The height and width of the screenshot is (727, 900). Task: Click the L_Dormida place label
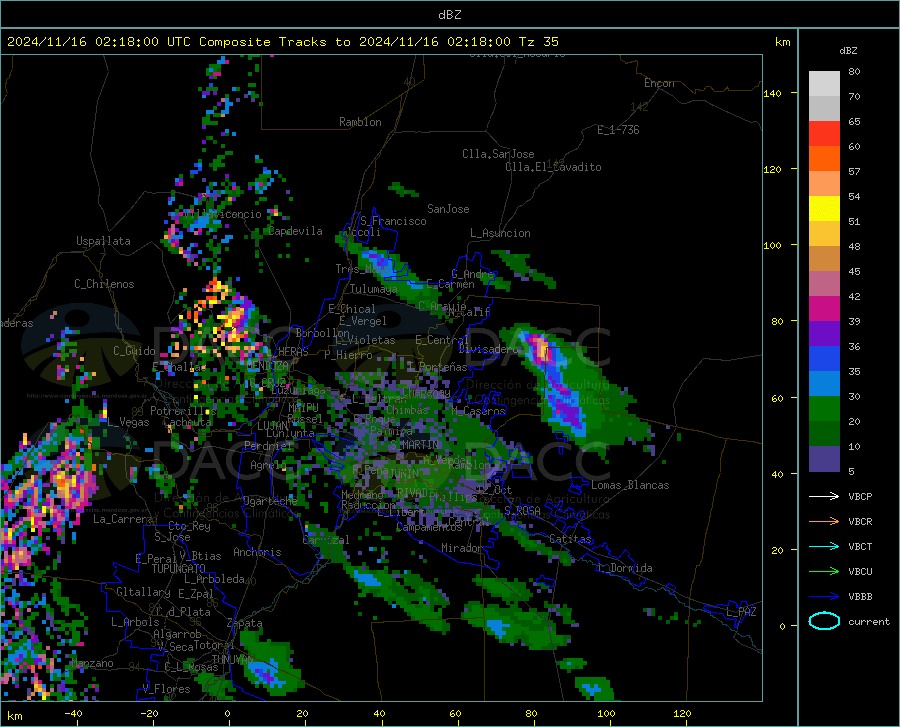(624, 568)
